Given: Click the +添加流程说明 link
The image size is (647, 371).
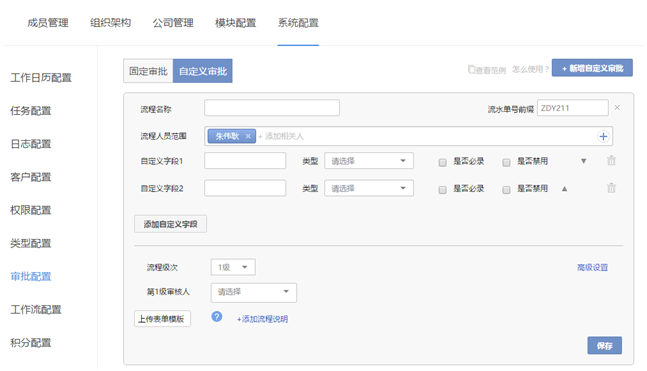Looking at the screenshot, I should 262,319.
